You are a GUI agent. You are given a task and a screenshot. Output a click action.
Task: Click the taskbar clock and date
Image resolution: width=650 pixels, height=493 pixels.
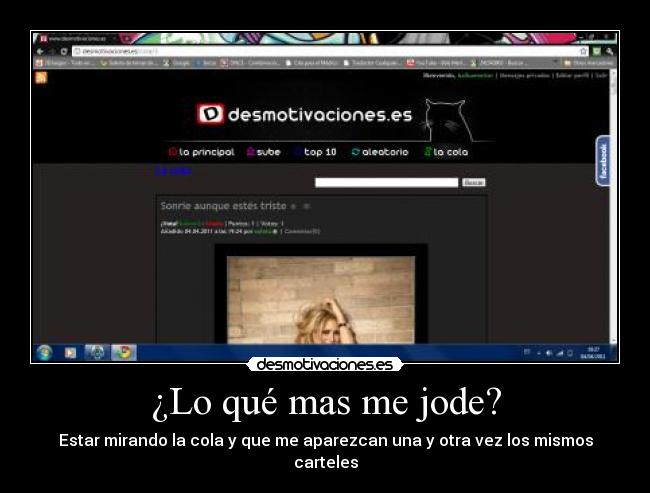click(593, 353)
